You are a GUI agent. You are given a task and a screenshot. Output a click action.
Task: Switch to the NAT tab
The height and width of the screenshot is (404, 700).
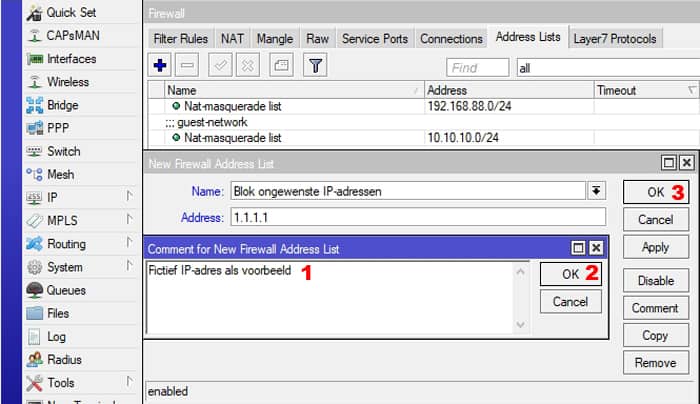point(232,39)
